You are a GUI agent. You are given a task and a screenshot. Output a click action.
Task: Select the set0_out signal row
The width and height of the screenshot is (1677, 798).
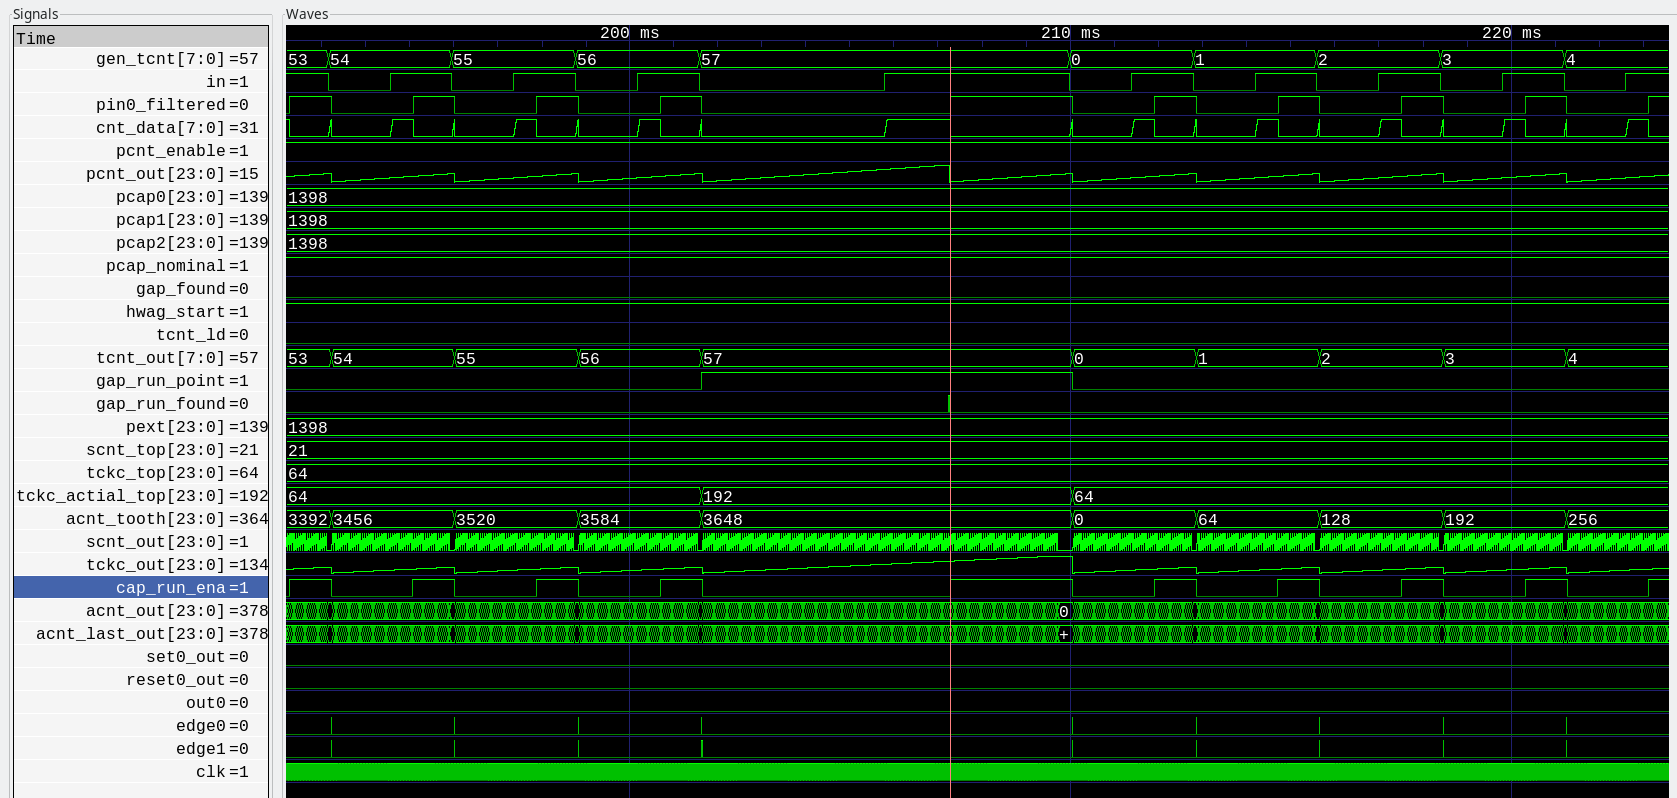tap(141, 657)
